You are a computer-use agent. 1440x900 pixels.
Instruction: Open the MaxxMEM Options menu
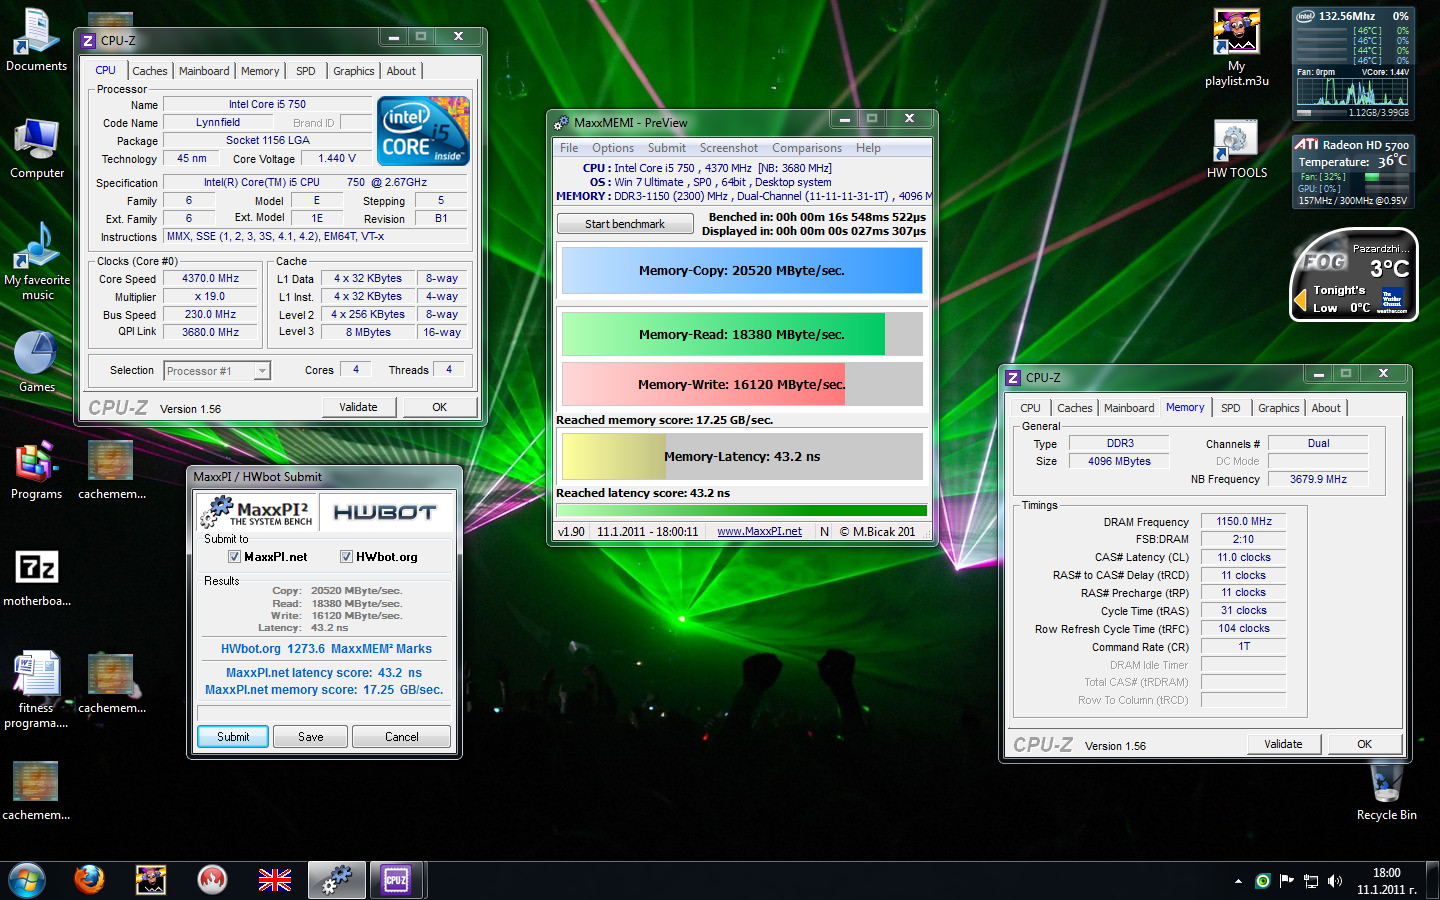(613, 148)
